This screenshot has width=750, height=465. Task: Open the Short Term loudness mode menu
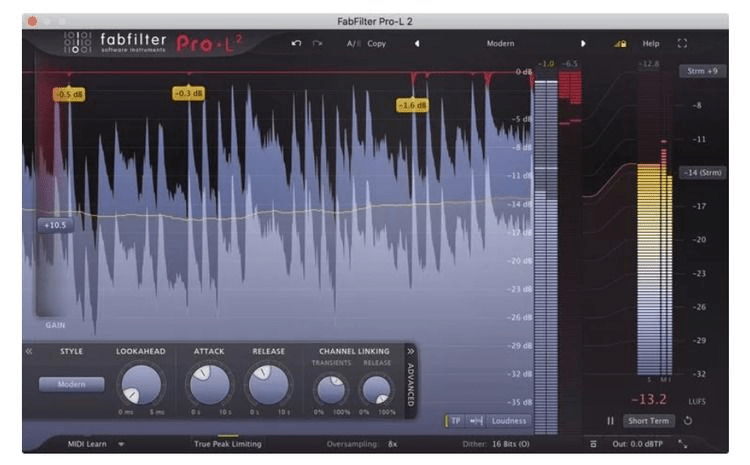[x=649, y=421]
